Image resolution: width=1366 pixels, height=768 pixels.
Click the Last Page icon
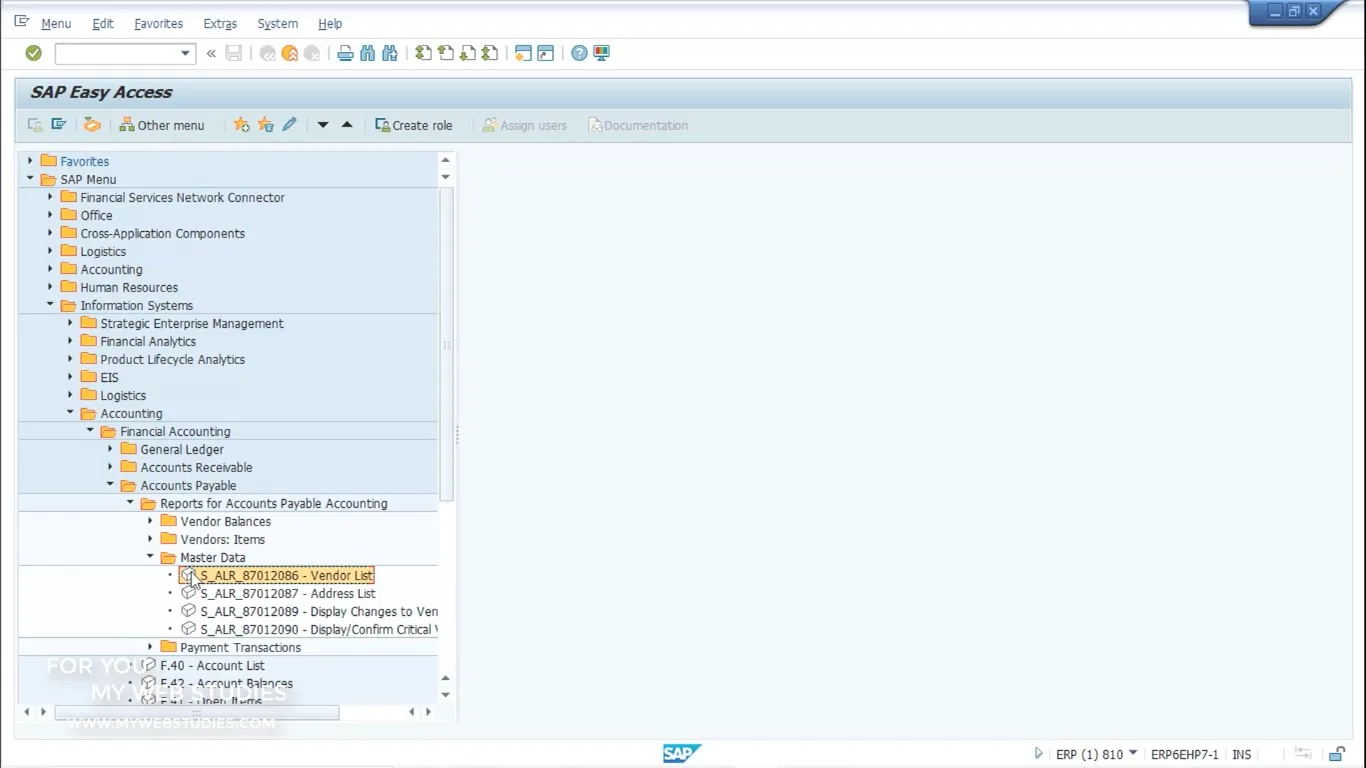click(490, 53)
